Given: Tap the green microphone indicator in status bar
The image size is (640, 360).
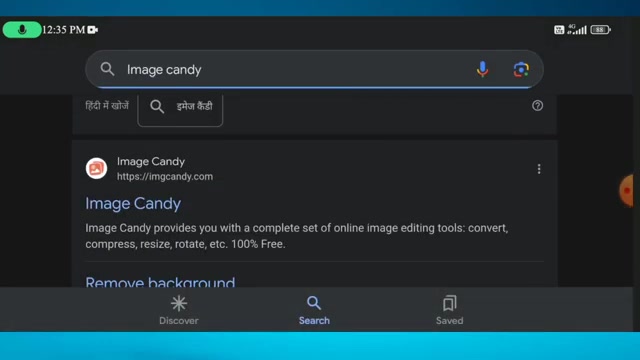Looking at the screenshot, I should 22,30.
